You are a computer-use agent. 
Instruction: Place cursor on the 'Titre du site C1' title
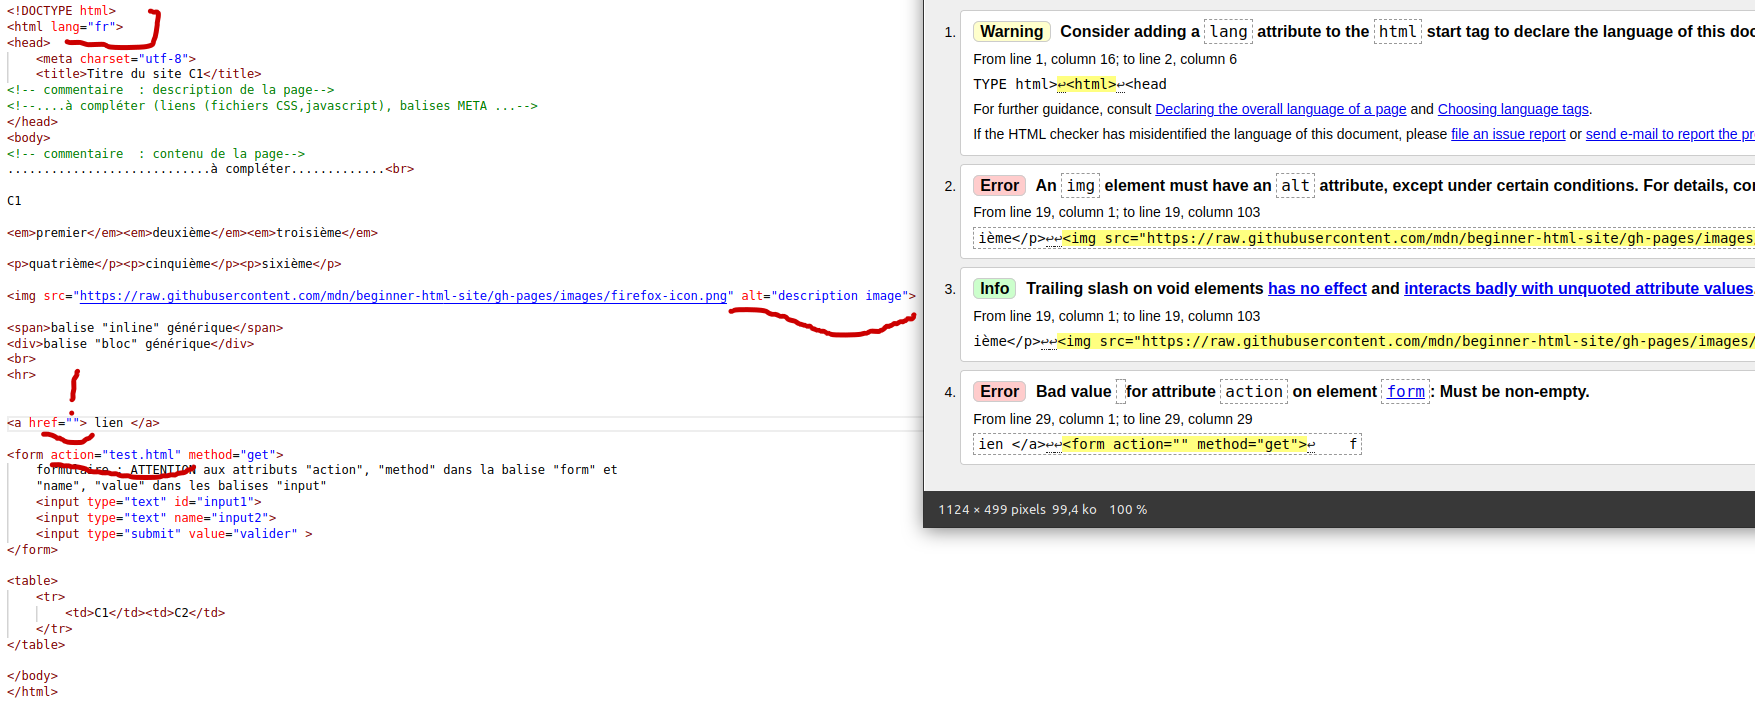145,74
